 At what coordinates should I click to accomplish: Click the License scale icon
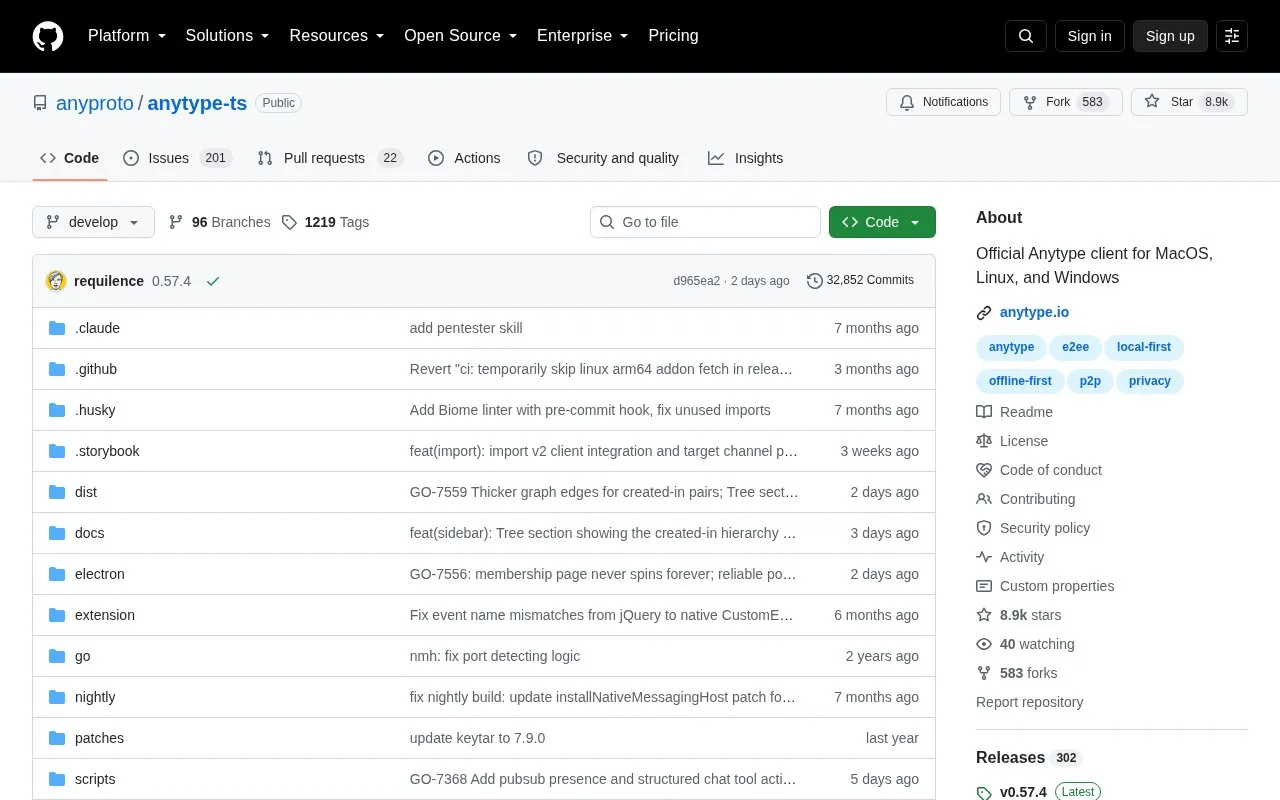(x=984, y=441)
